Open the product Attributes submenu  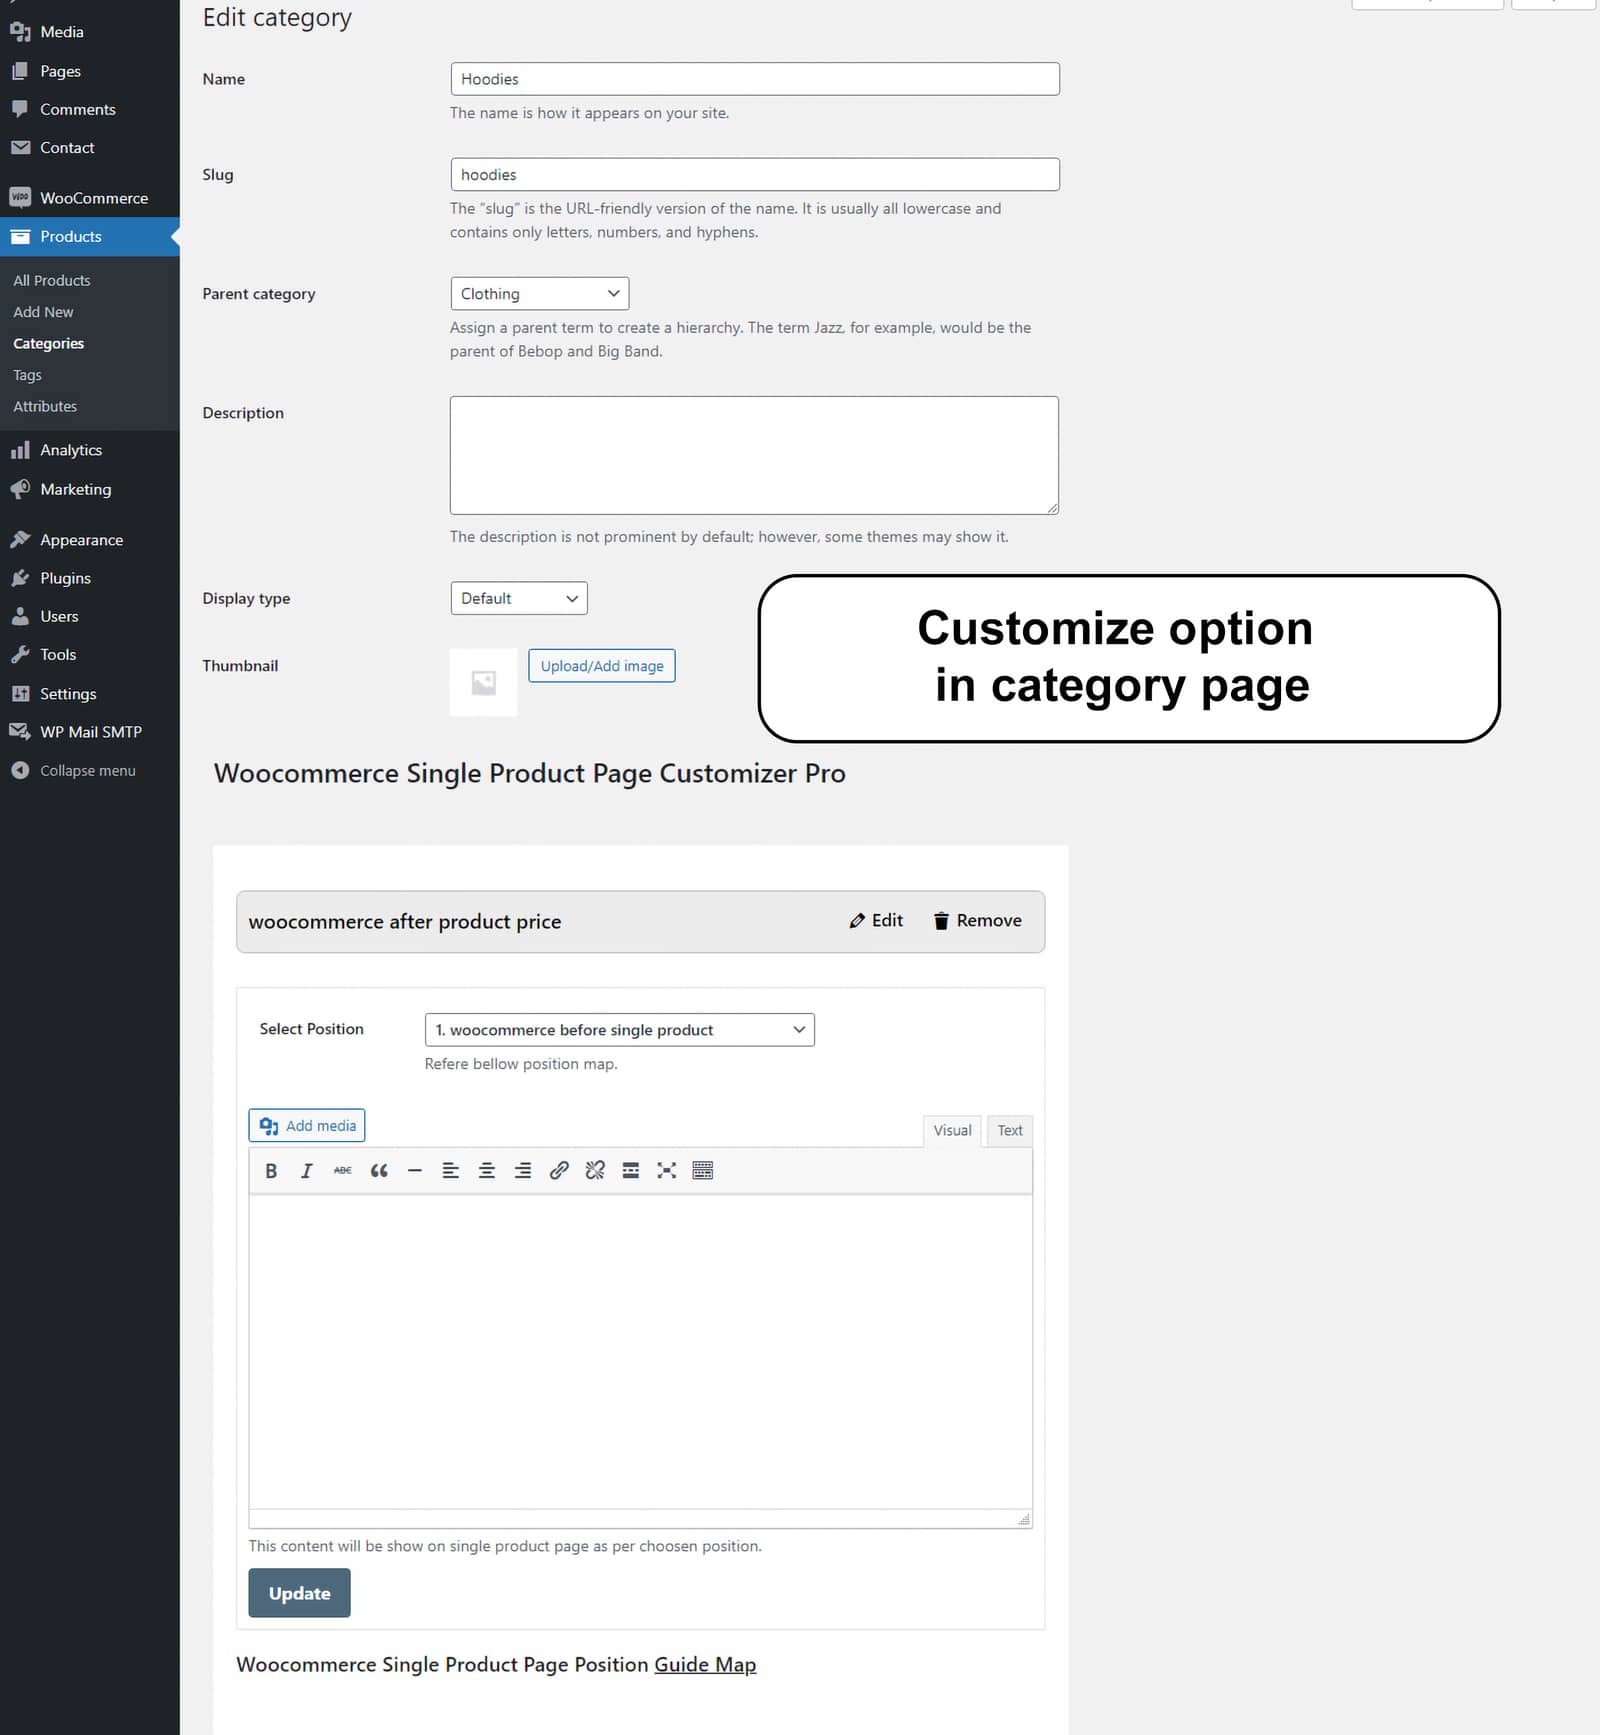click(45, 406)
